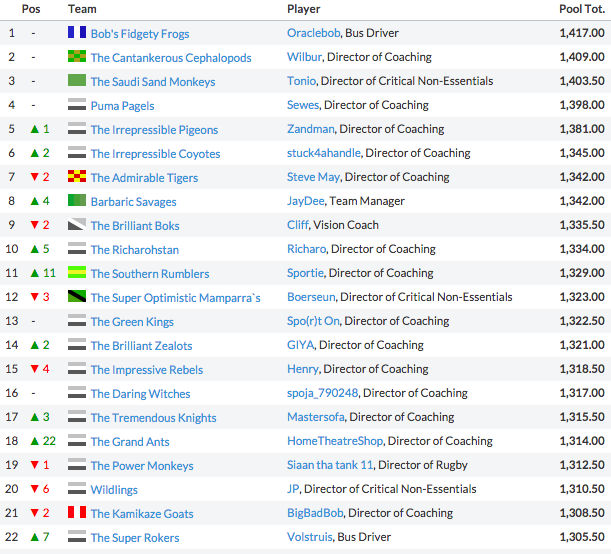
Task: Open Bob's Fidgety Frogs team page
Action: pos(140,34)
